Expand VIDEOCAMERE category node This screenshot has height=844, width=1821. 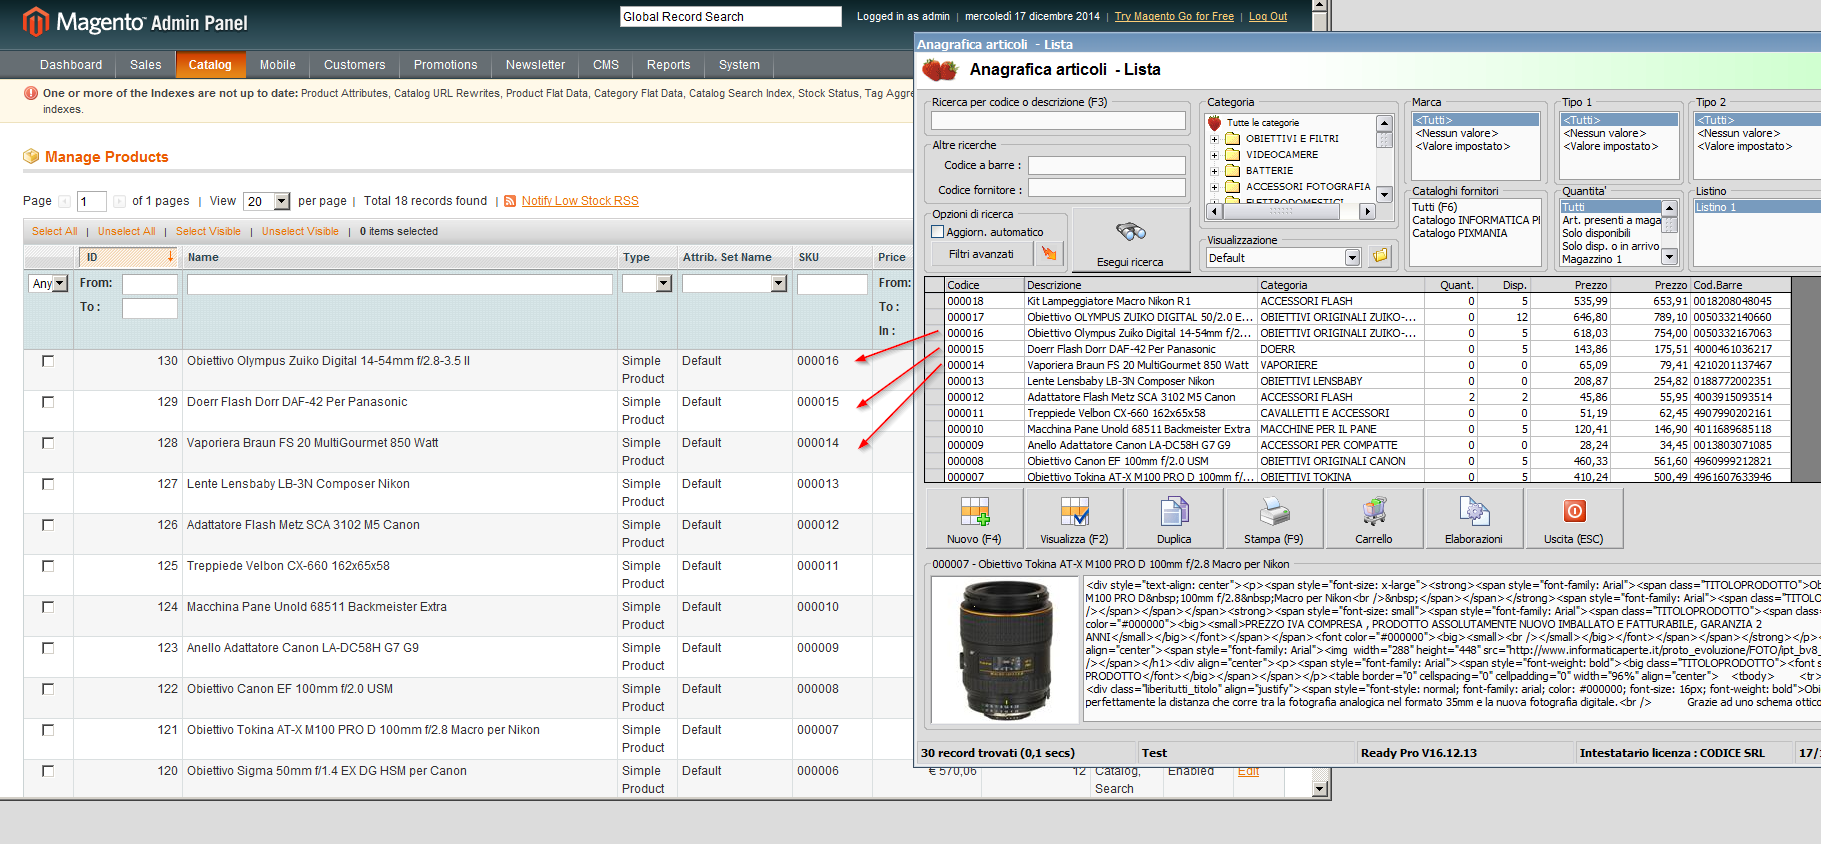[1214, 155]
